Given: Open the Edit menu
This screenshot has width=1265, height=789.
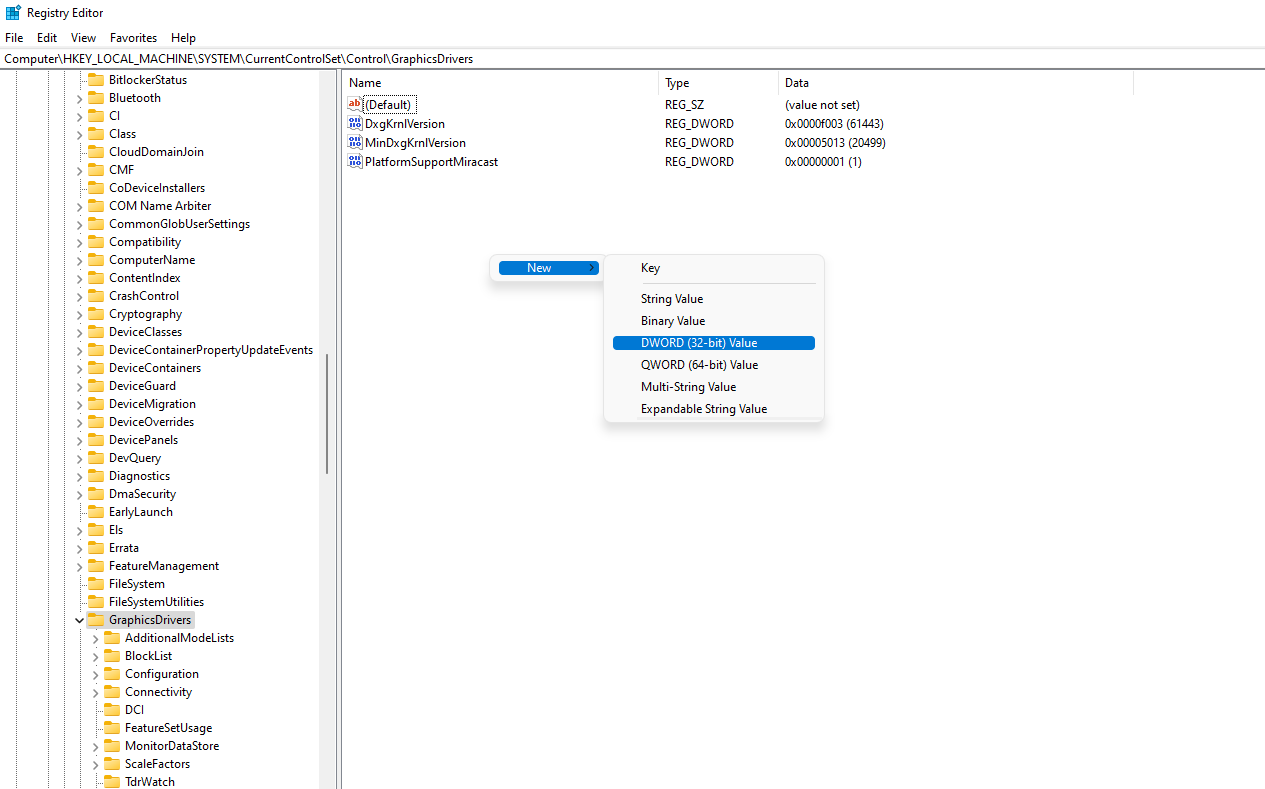Looking at the screenshot, I should 47,38.
